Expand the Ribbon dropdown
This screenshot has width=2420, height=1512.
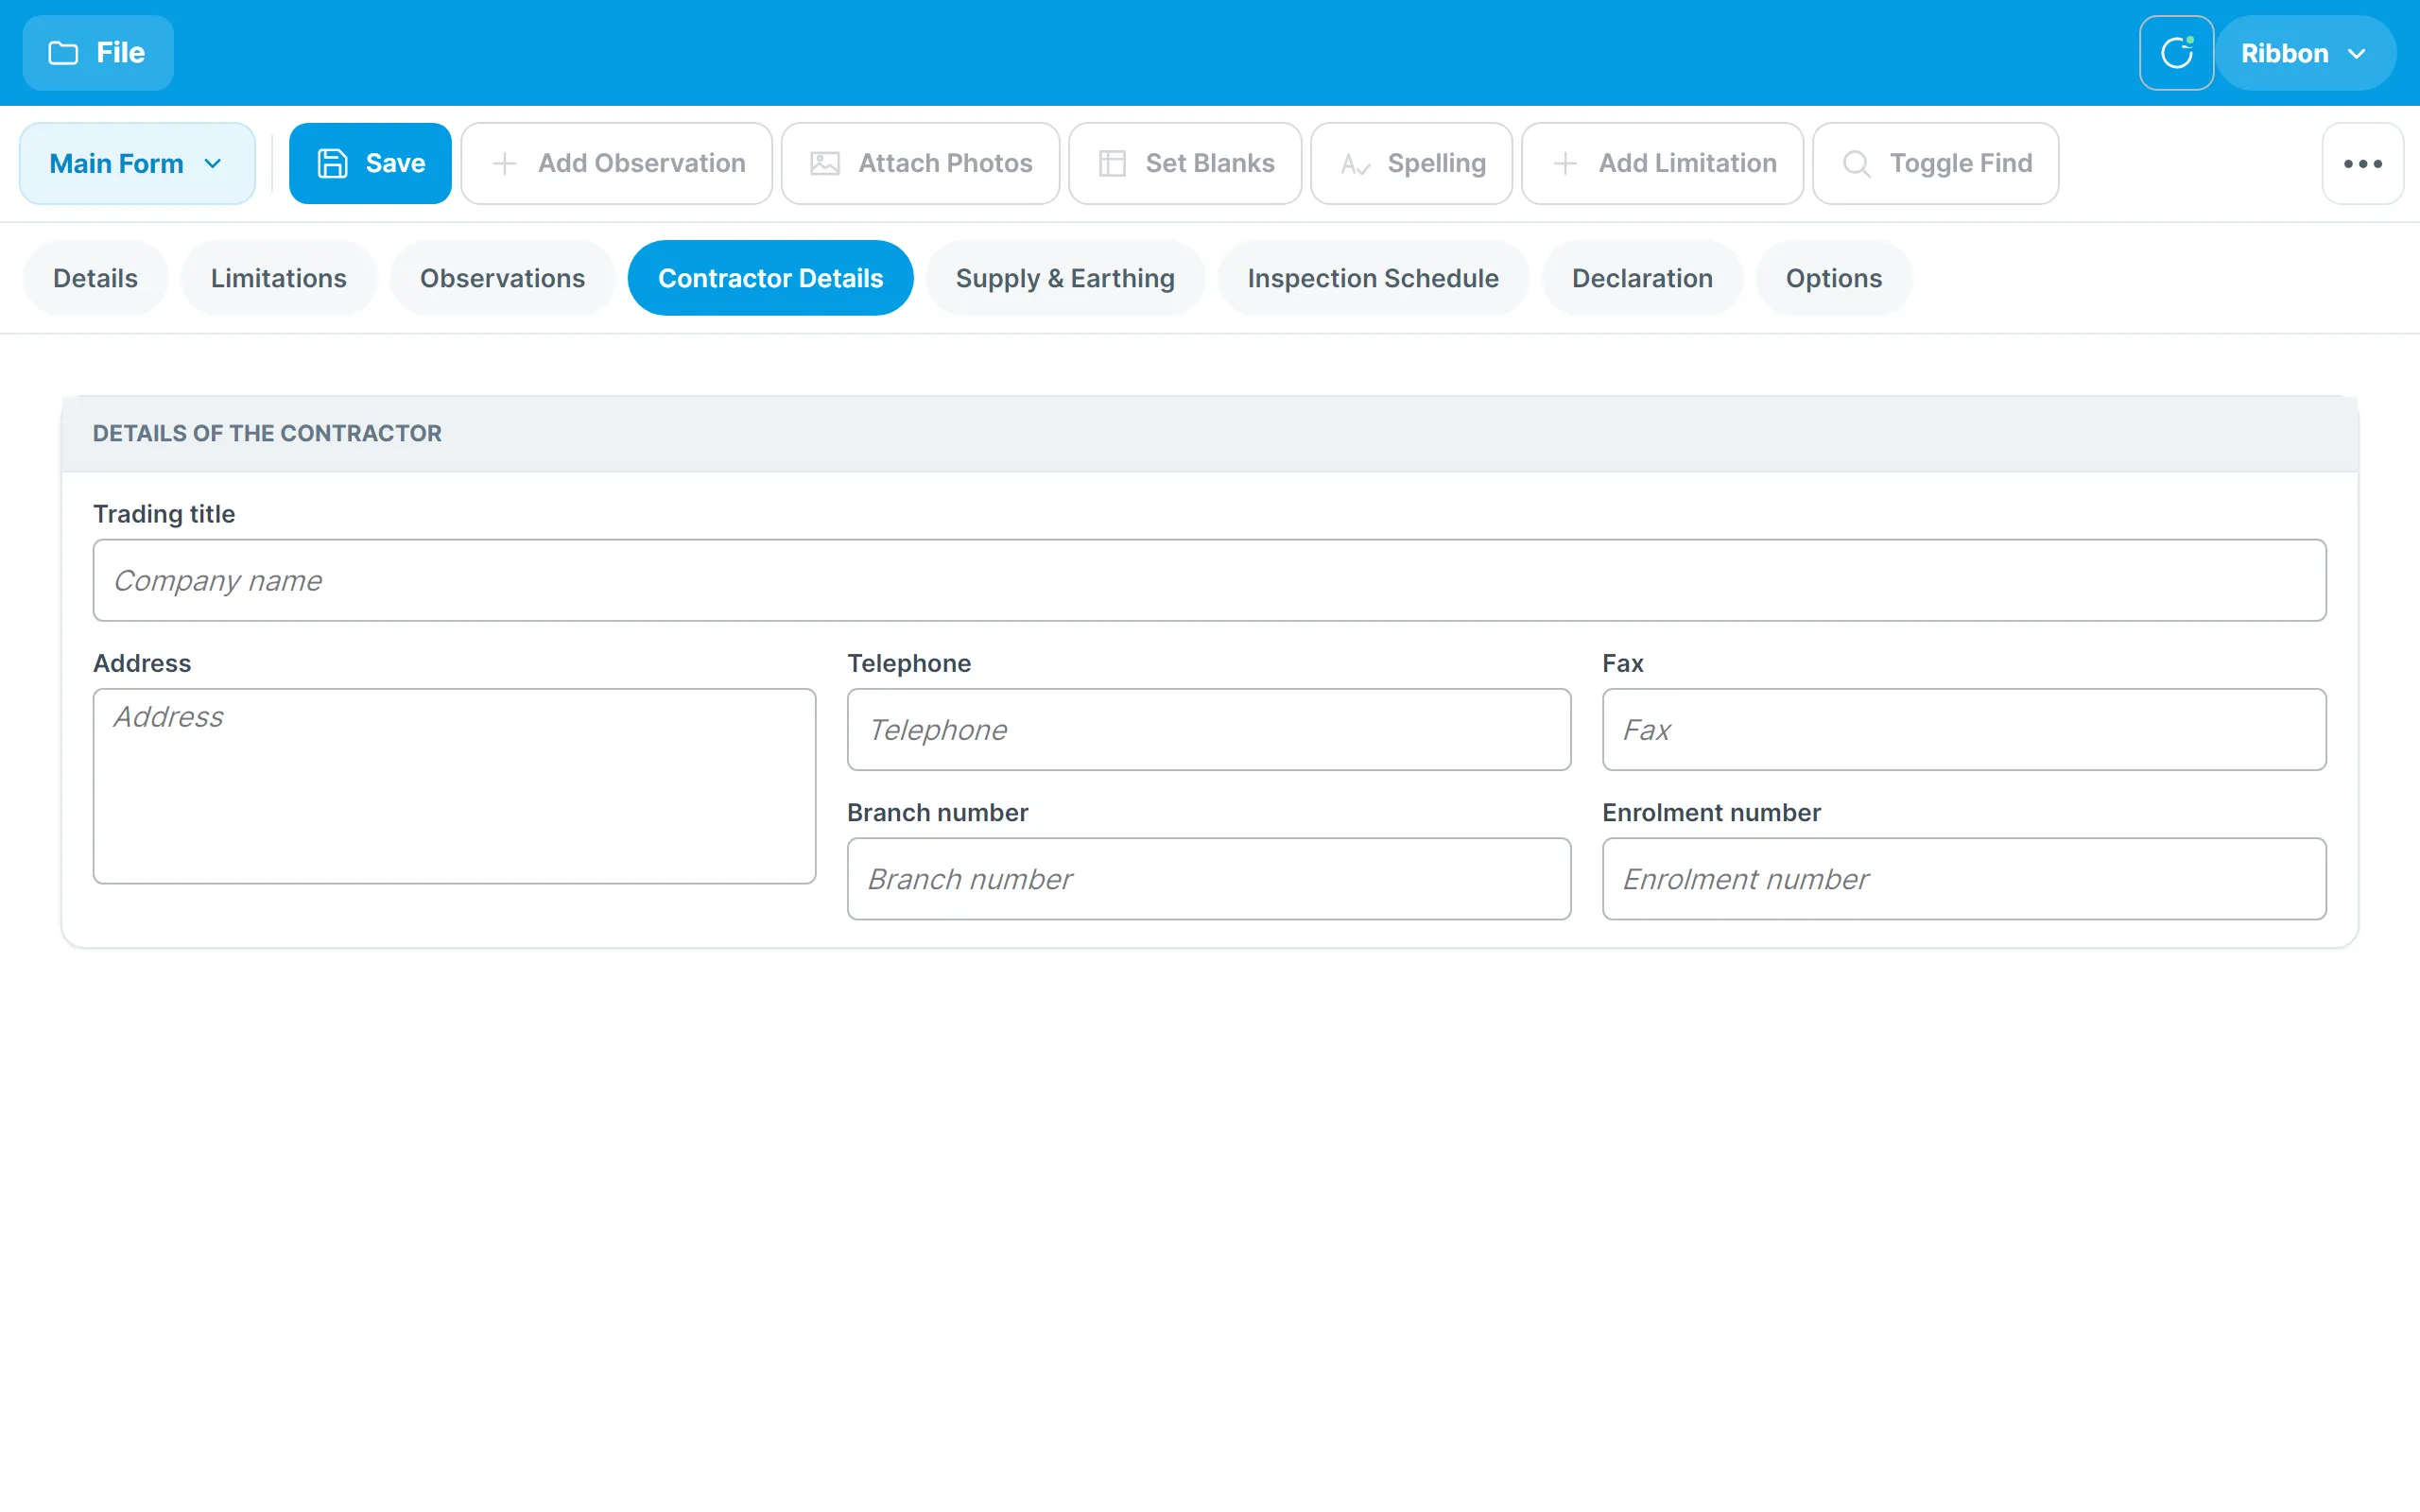pyautogui.click(x=2305, y=53)
